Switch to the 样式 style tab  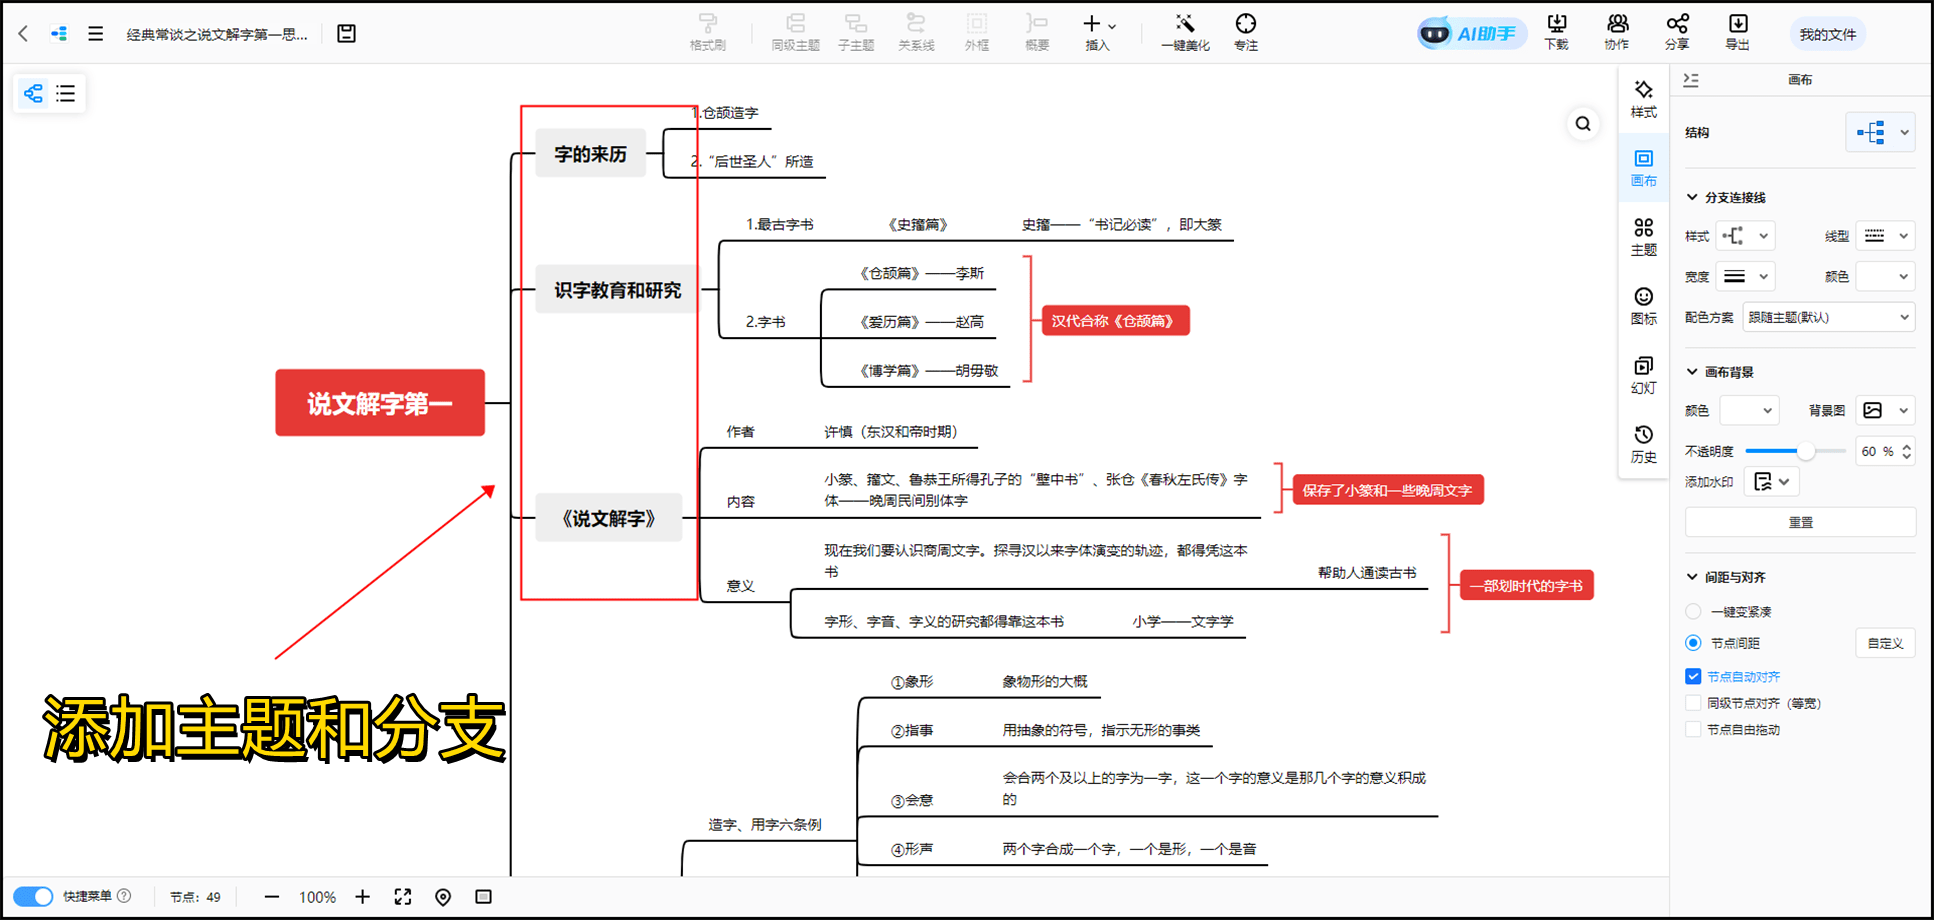click(x=1643, y=98)
